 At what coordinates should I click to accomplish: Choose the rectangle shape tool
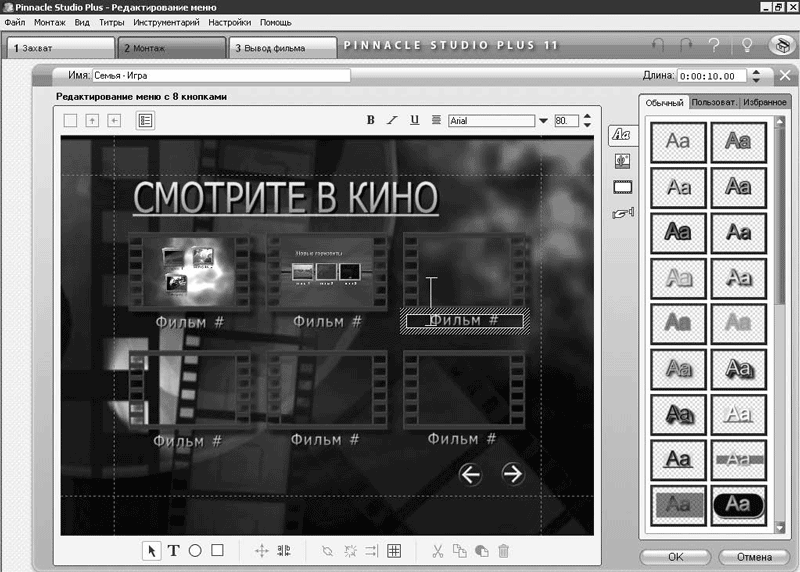tap(217, 550)
